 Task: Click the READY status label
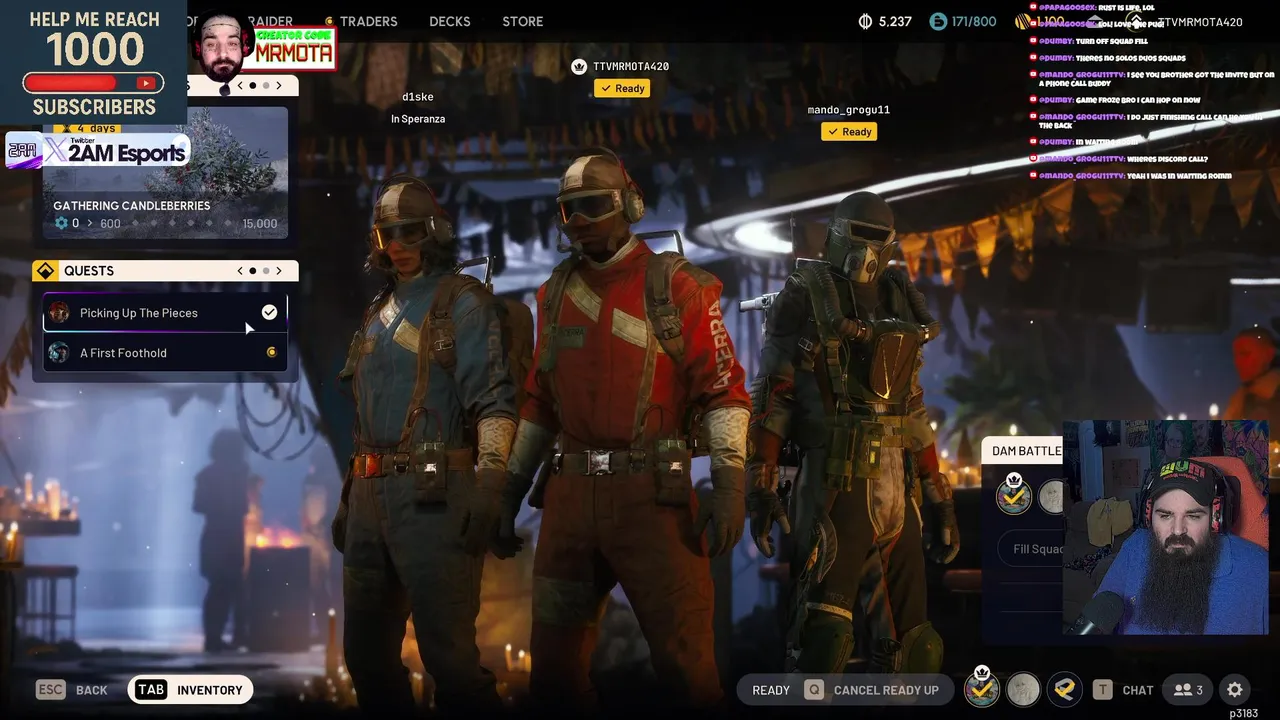[x=771, y=690]
